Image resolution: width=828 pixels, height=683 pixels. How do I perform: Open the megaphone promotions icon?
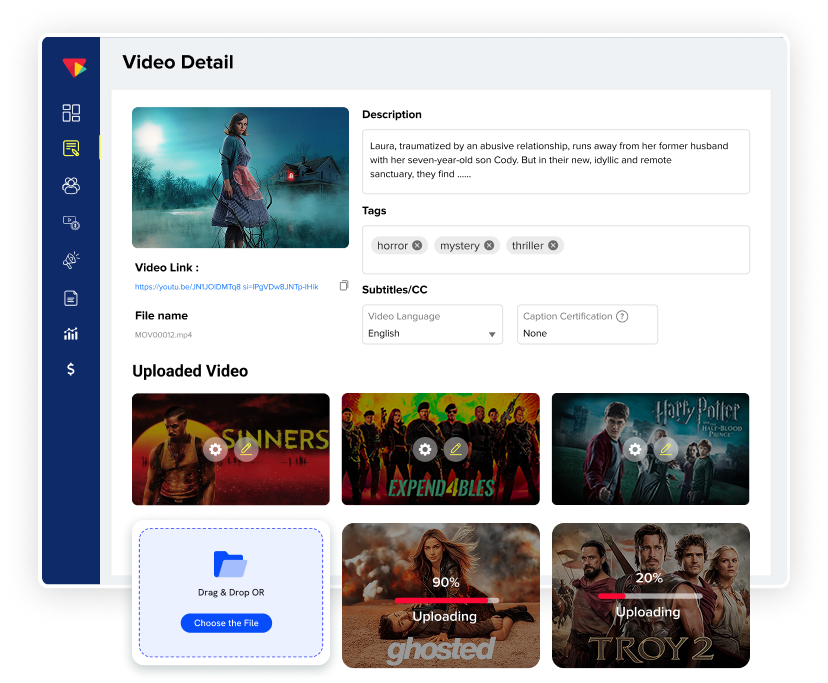pos(71,260)
